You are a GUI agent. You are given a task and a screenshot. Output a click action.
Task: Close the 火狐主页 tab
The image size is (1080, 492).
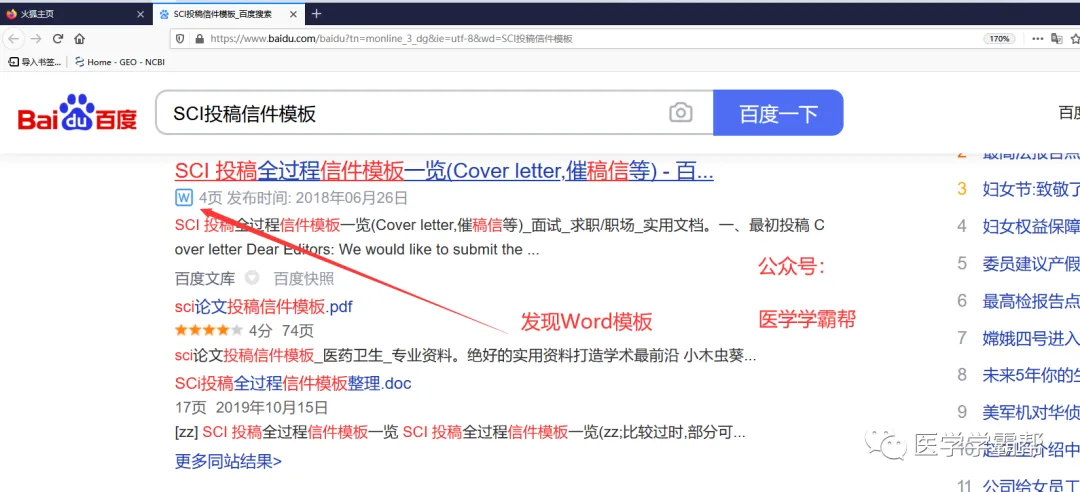click(x=141, y=14)
